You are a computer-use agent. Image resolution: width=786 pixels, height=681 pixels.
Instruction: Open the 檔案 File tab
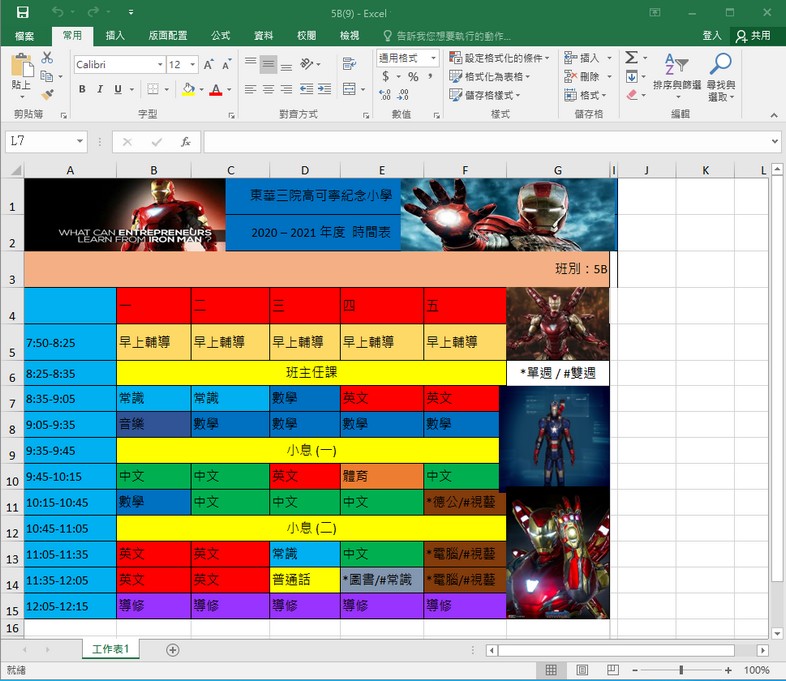(25, 36)
